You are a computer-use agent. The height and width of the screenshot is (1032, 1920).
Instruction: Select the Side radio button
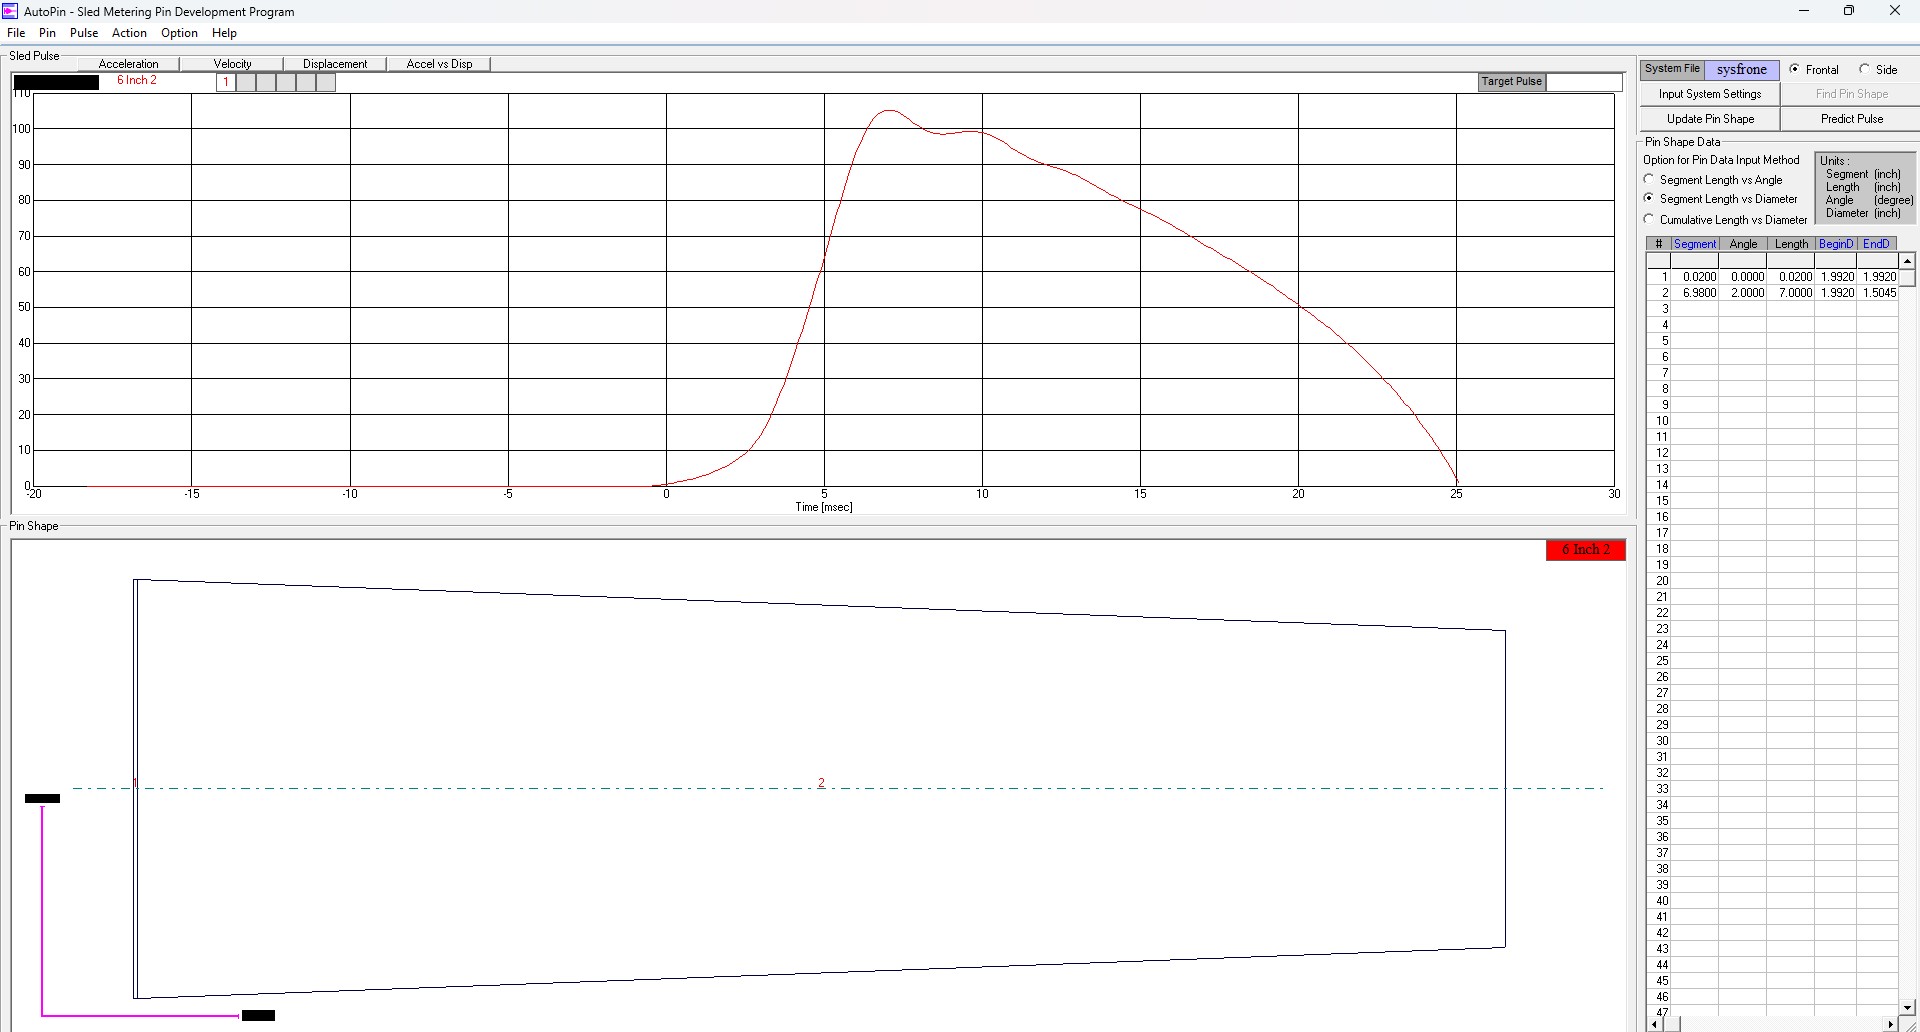click(1864, 69)
